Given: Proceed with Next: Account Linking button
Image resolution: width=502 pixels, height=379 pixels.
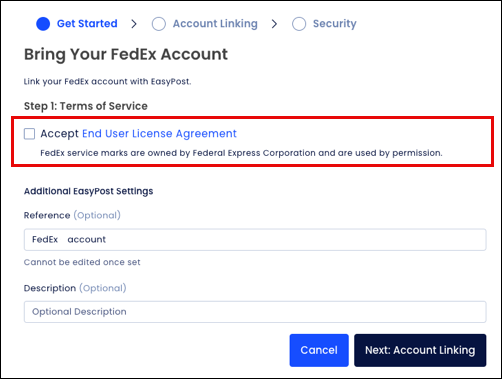Looking at the screenshot, I should click(420, 350).
